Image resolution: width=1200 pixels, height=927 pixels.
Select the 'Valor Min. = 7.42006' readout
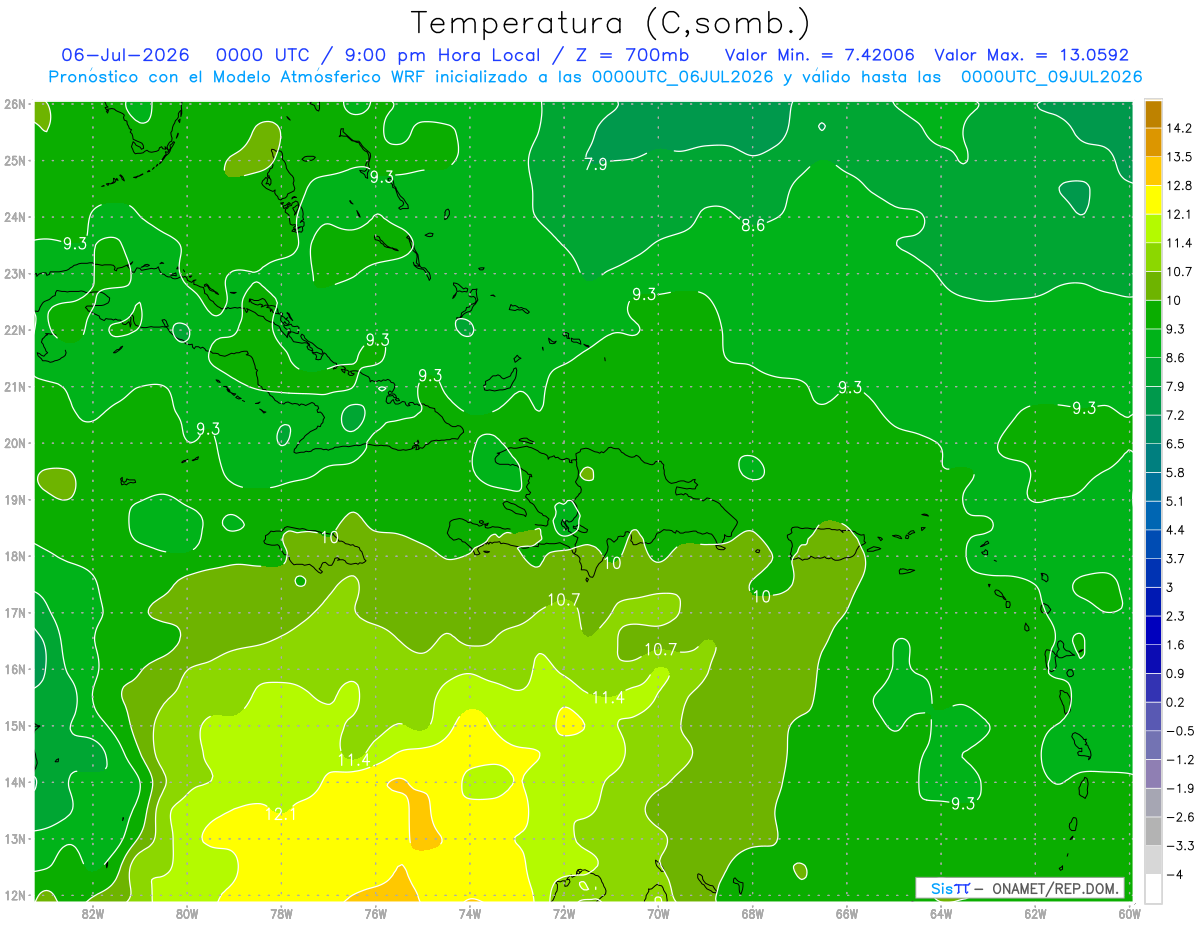pos(819,55)
